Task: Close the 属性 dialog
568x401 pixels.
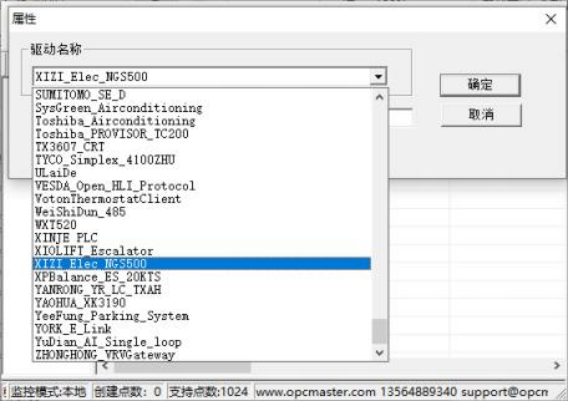Action: [551, 19]
